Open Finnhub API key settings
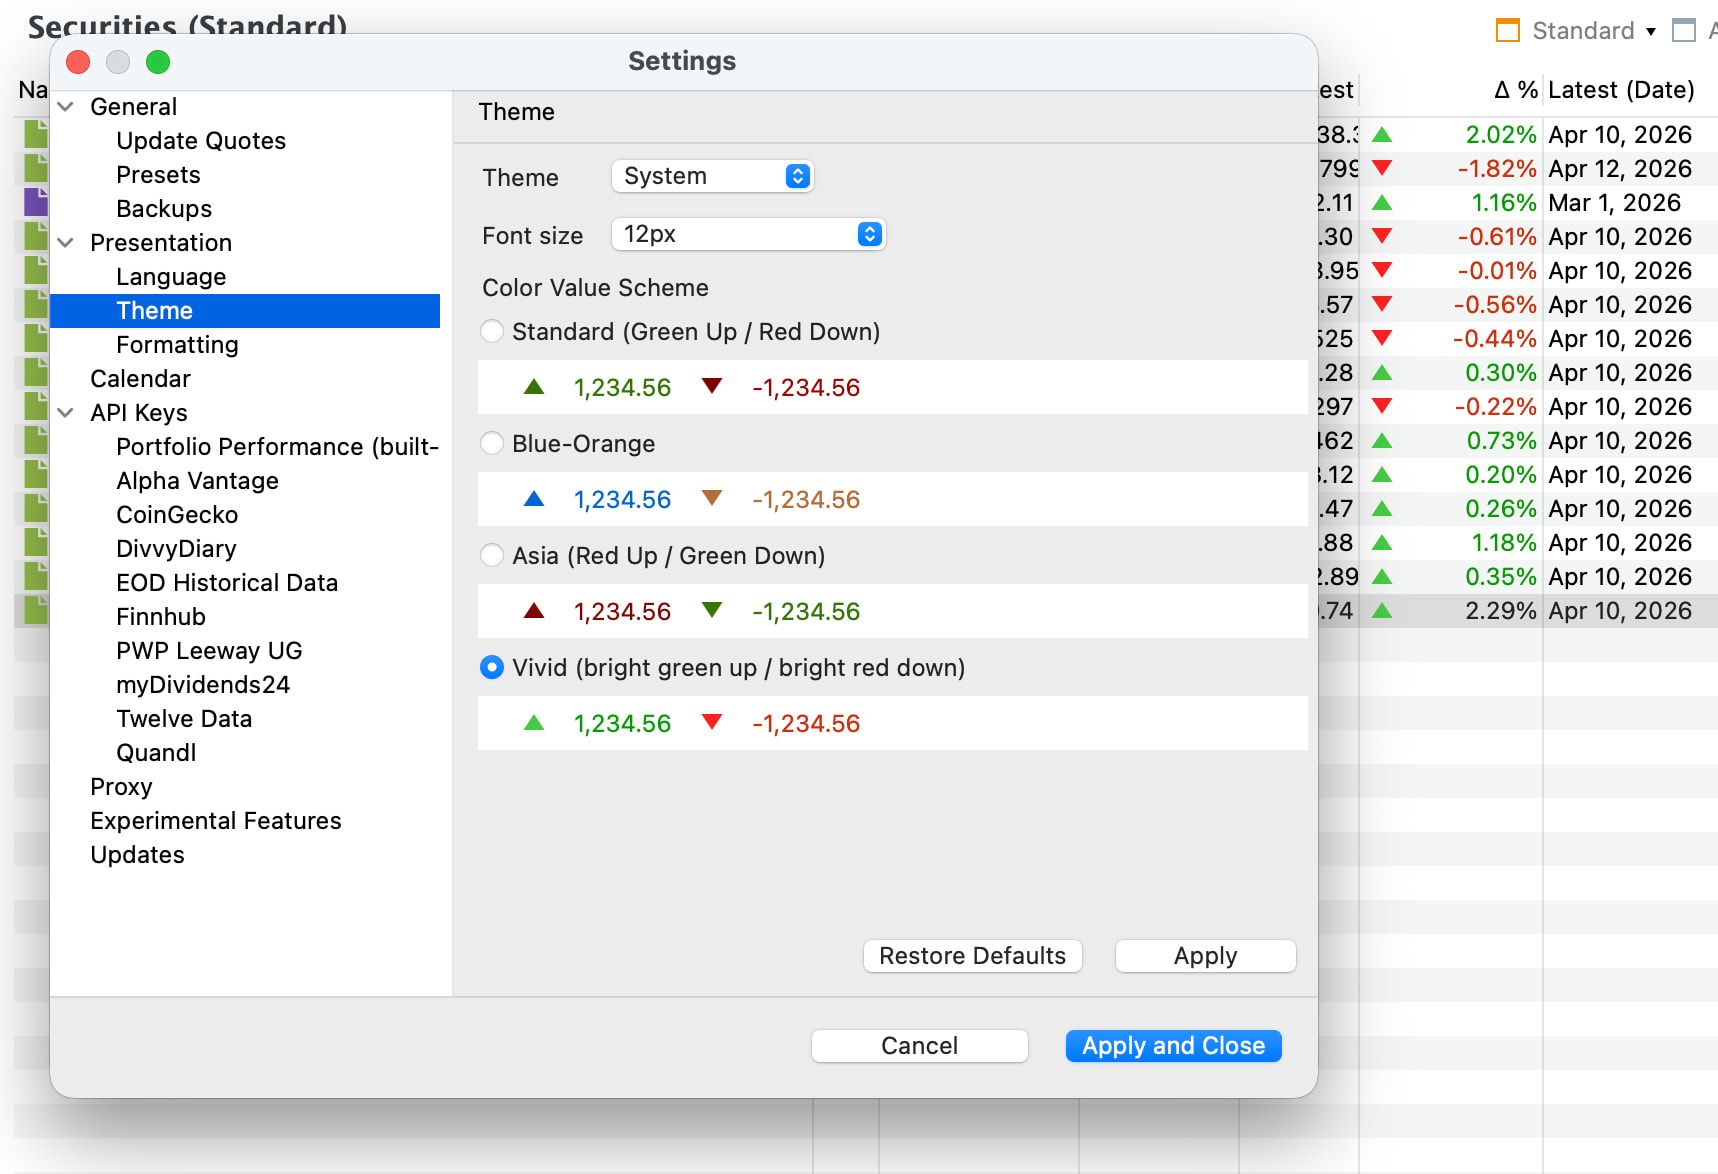 click(161, 617)
